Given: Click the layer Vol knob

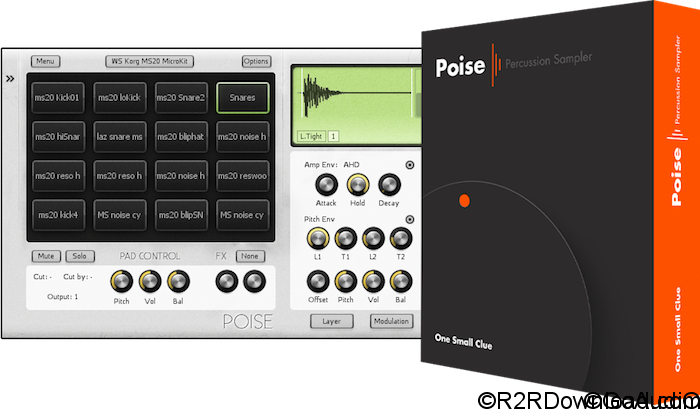Looking at the screenshot, I should (373, 281).
